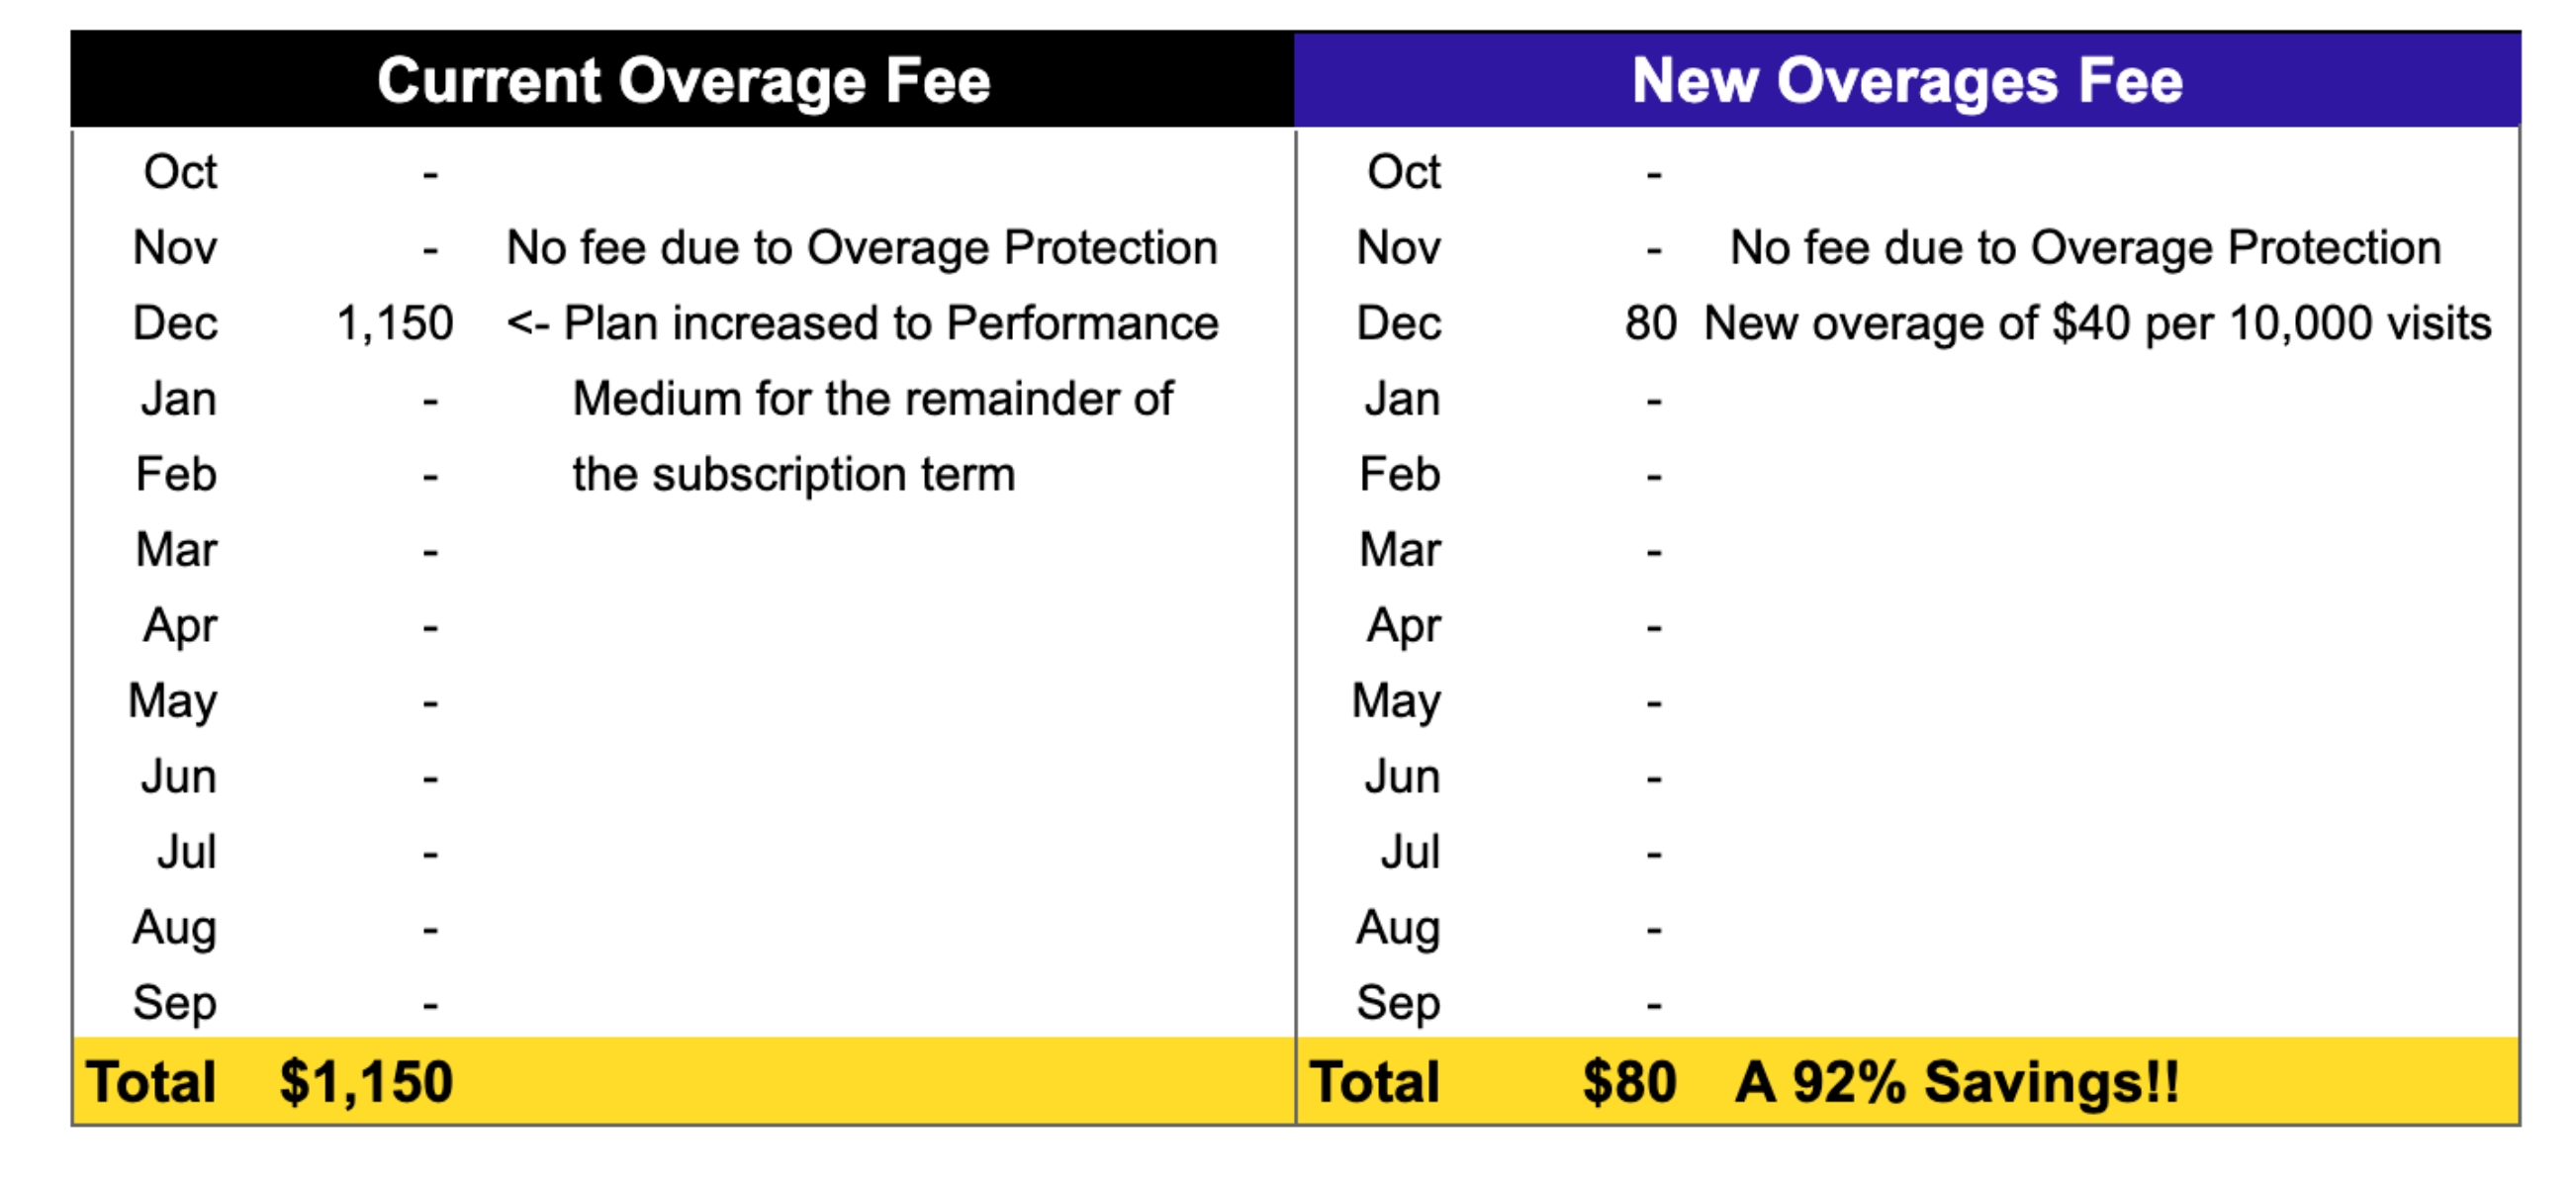Select Medium for the remainder of text
This screenshot has height=1181, width=2576.
coord(872,398)
